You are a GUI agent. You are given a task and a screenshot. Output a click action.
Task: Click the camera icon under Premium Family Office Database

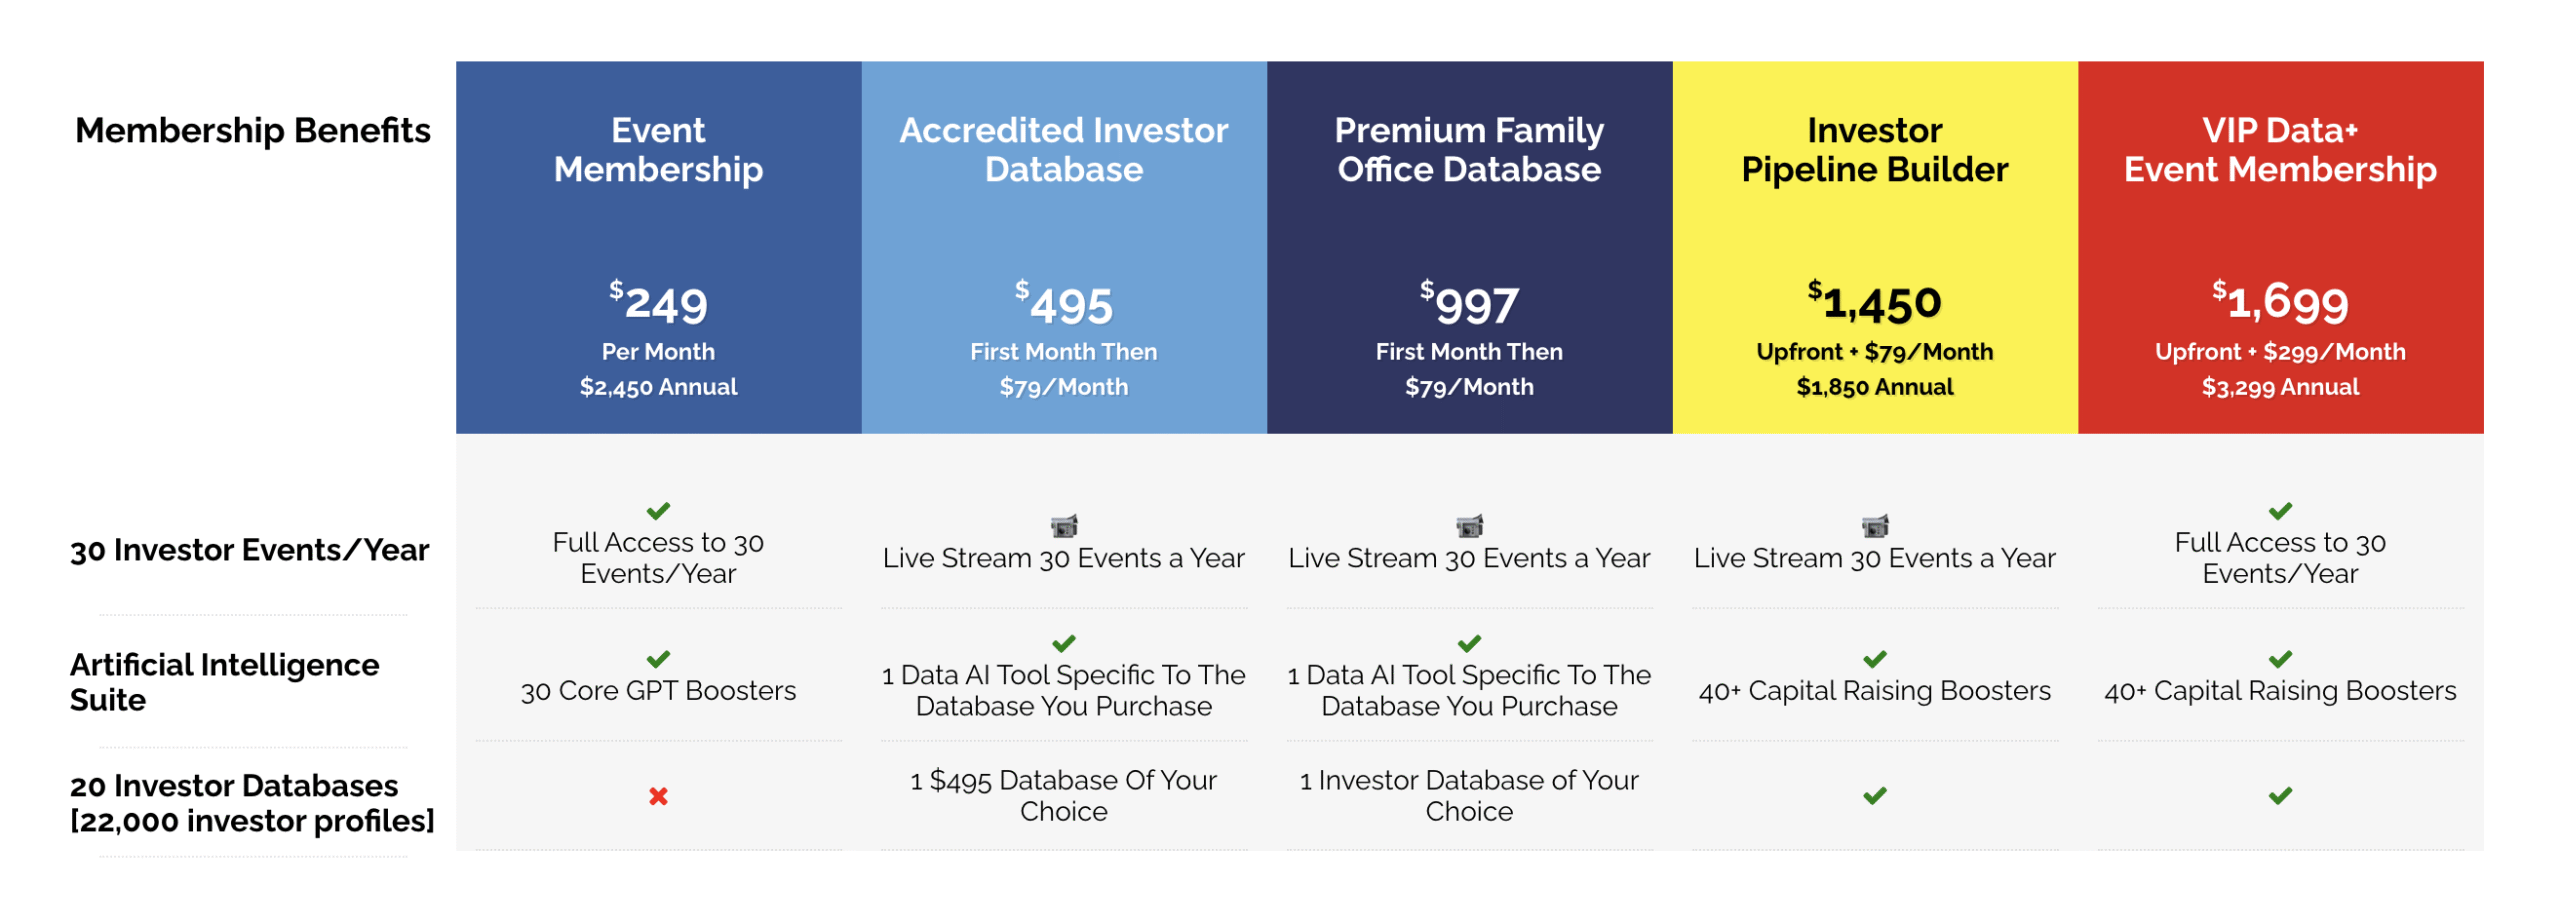(1468, 525)
